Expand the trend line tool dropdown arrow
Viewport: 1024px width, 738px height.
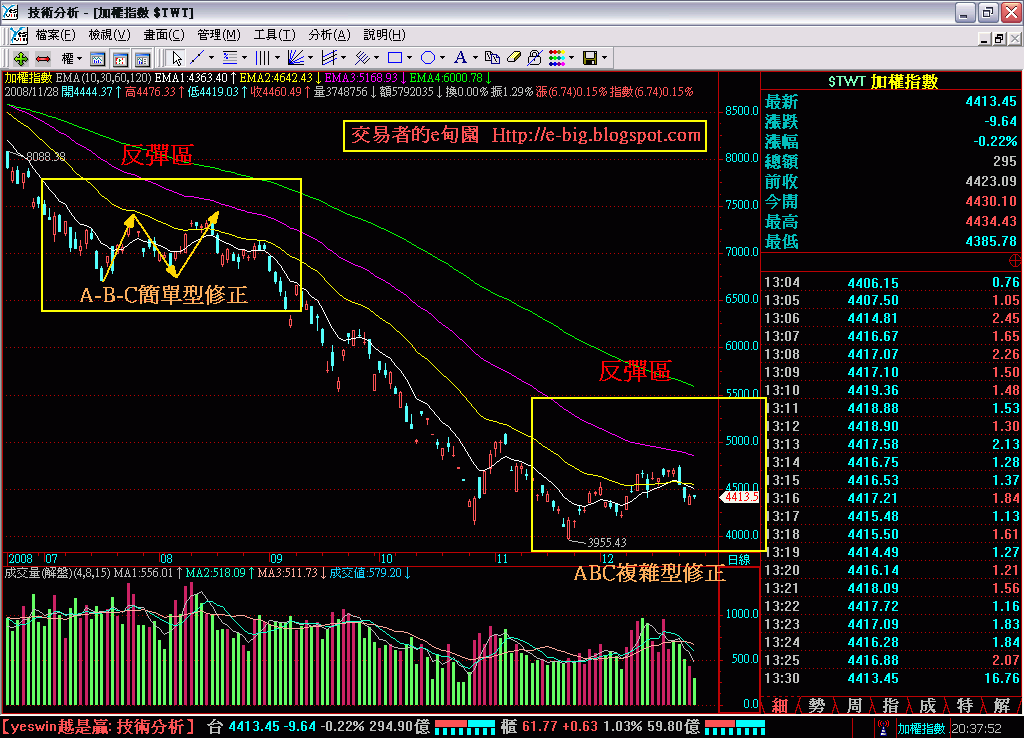[x=211, y=58]
